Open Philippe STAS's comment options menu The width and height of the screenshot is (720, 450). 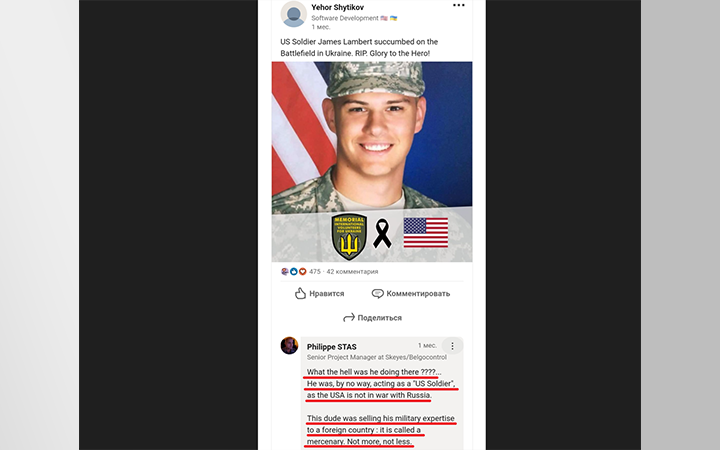click(x=452, y=346)
